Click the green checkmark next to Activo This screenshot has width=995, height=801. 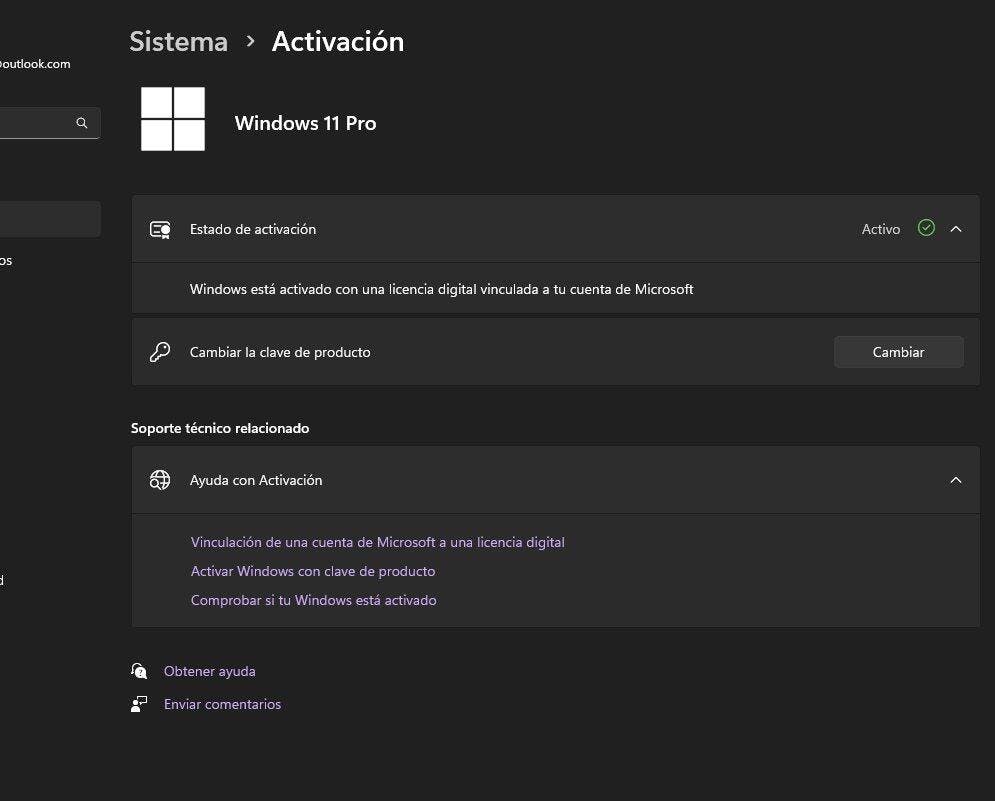point(926,228)
